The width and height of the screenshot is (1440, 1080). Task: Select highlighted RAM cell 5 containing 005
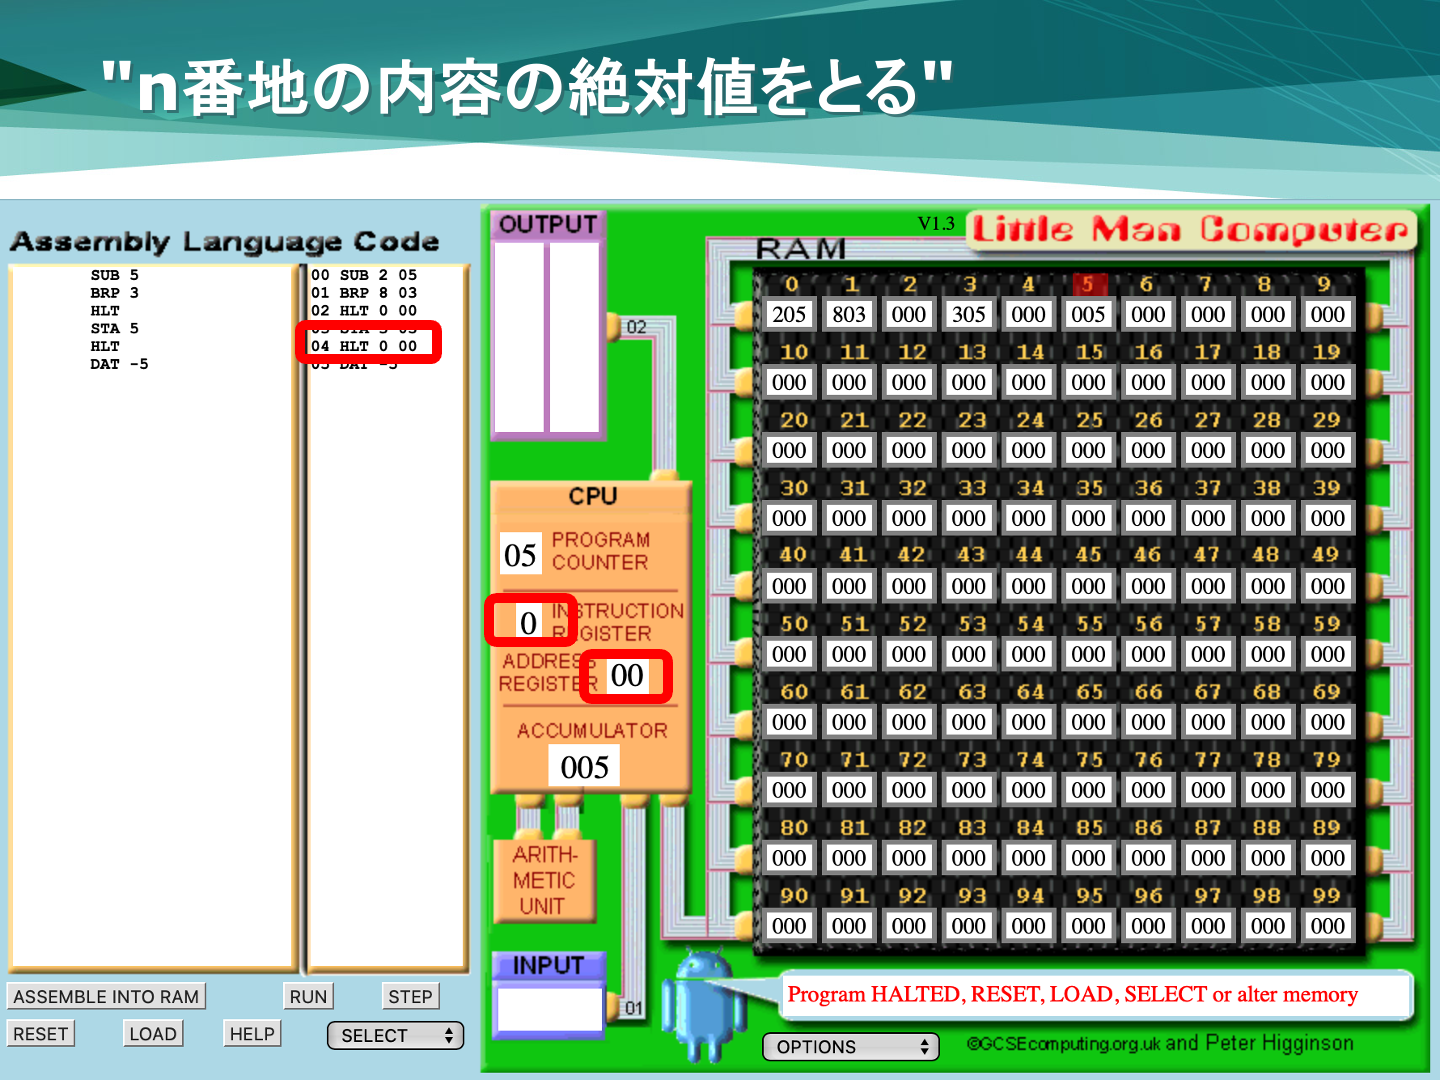[1088, 314]
